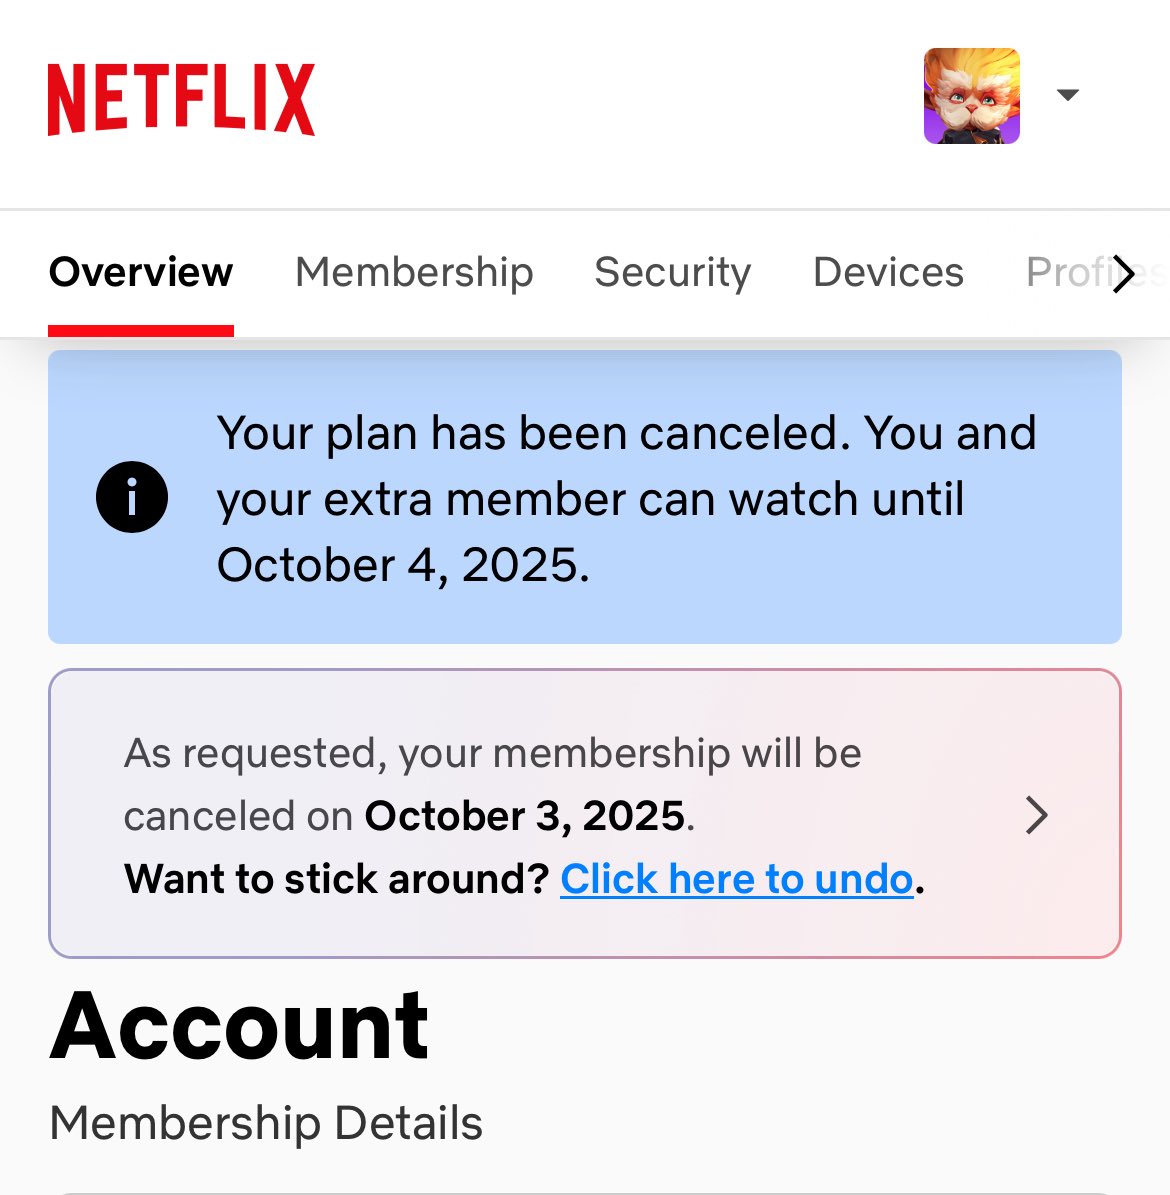Click the red underline beneath Overview
Viewport: 1170px width, 1195px height.
pos(141,330)
